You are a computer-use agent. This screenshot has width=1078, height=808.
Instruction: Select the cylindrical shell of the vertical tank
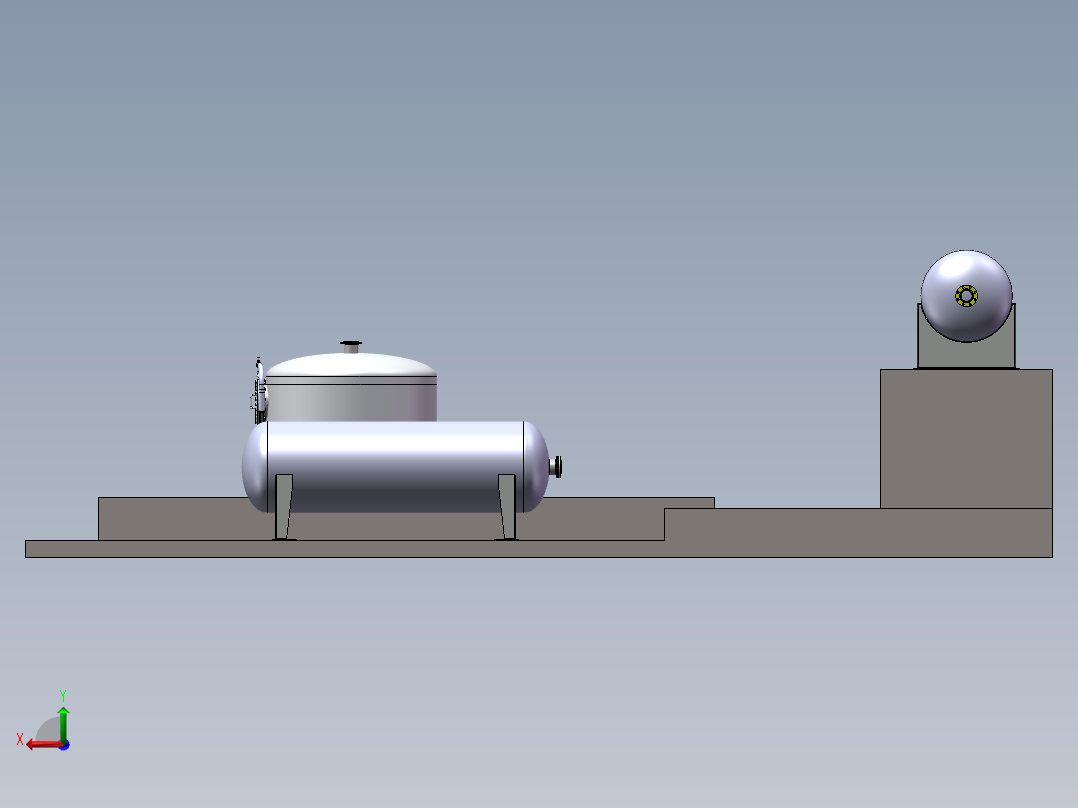click(351, 402)
